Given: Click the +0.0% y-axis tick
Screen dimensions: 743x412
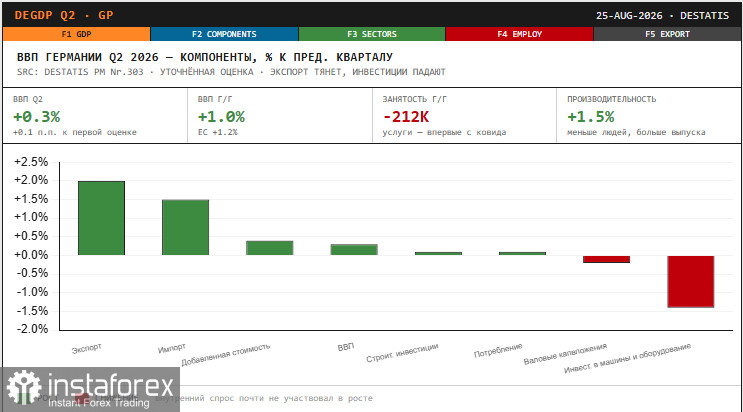Looking at the screenshot, I should coord(31,255).
